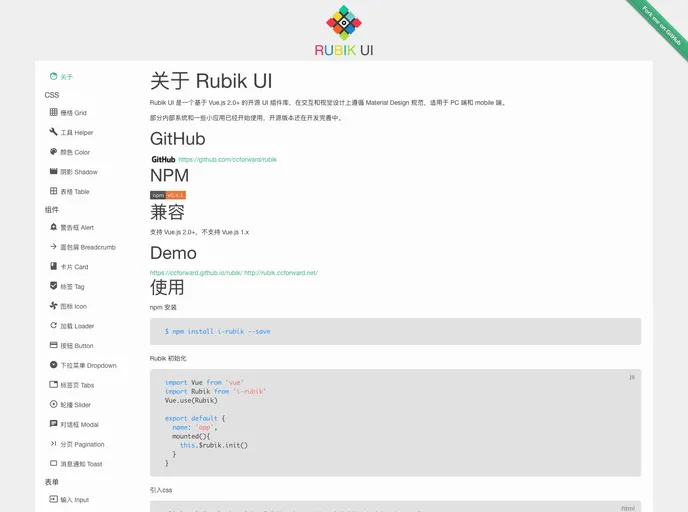This screenshot has height=512, width=688.
Task: Open the 图标 Icon page
Action: (x=74, y=307)
